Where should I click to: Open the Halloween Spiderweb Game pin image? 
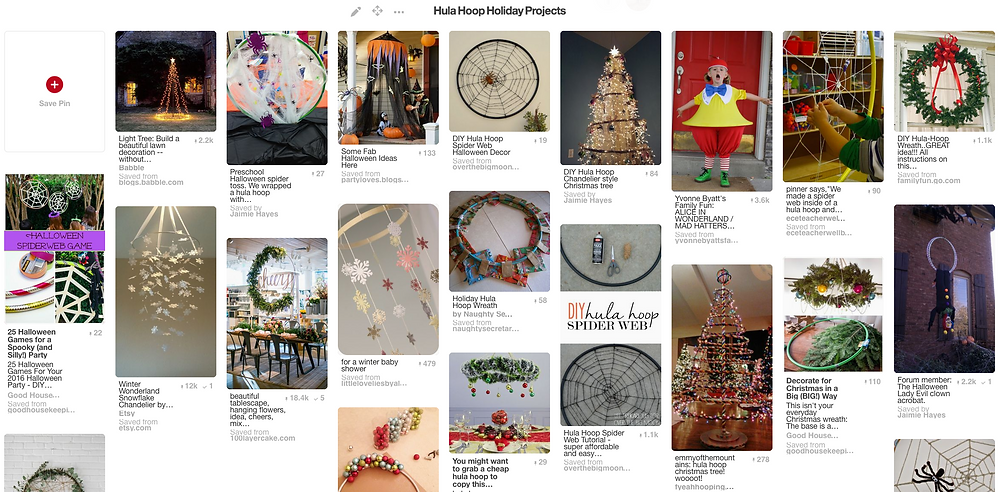coord(55,249)
